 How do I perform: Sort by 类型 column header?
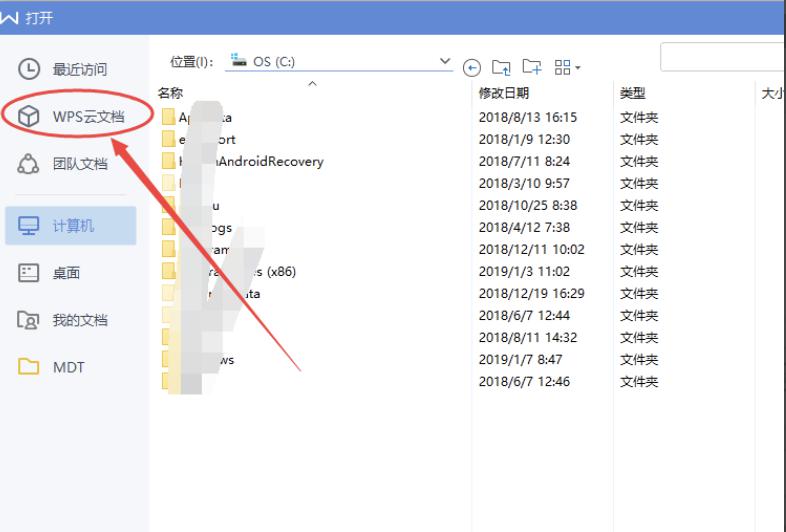coord(633,93)
